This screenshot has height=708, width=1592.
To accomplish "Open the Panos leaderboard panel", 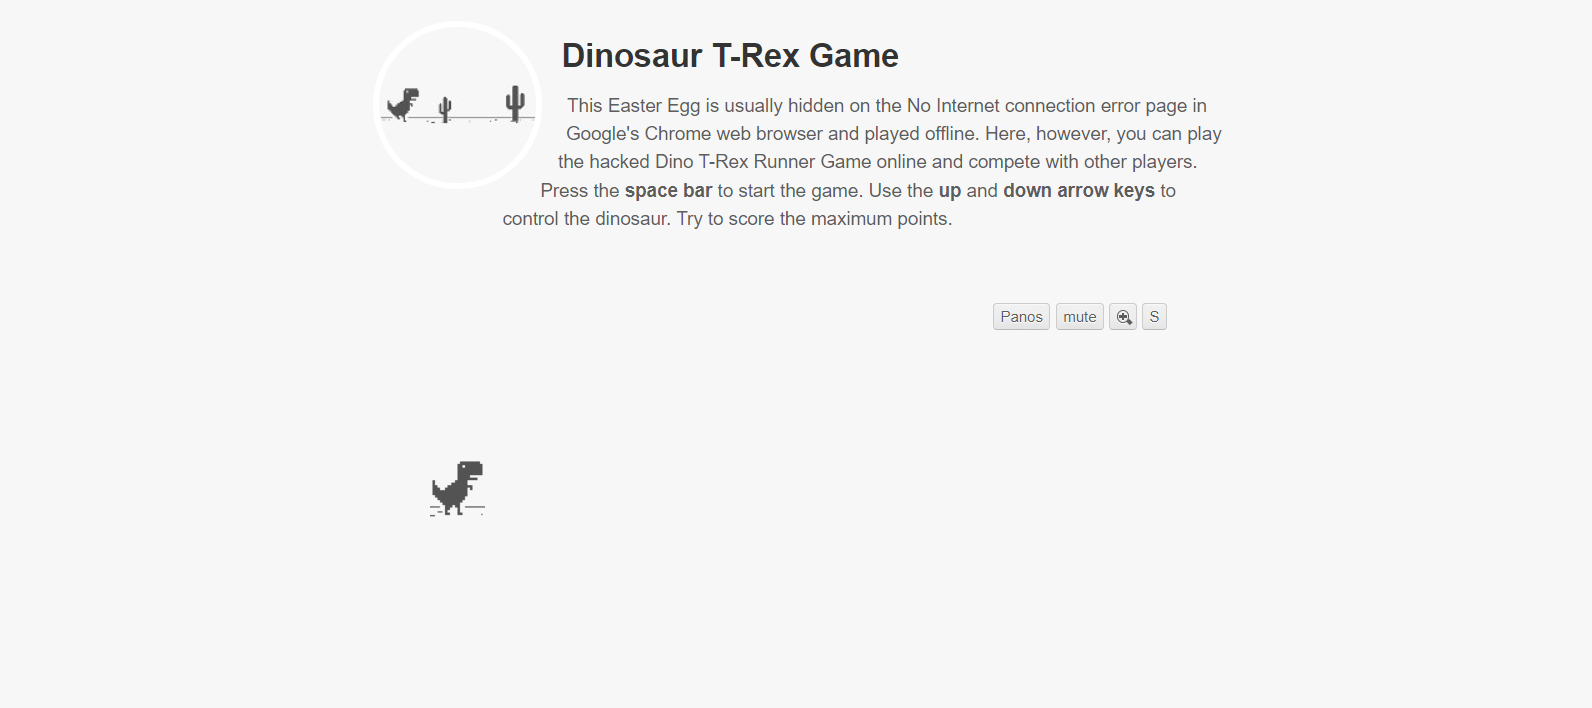I will click(1020, 316).
